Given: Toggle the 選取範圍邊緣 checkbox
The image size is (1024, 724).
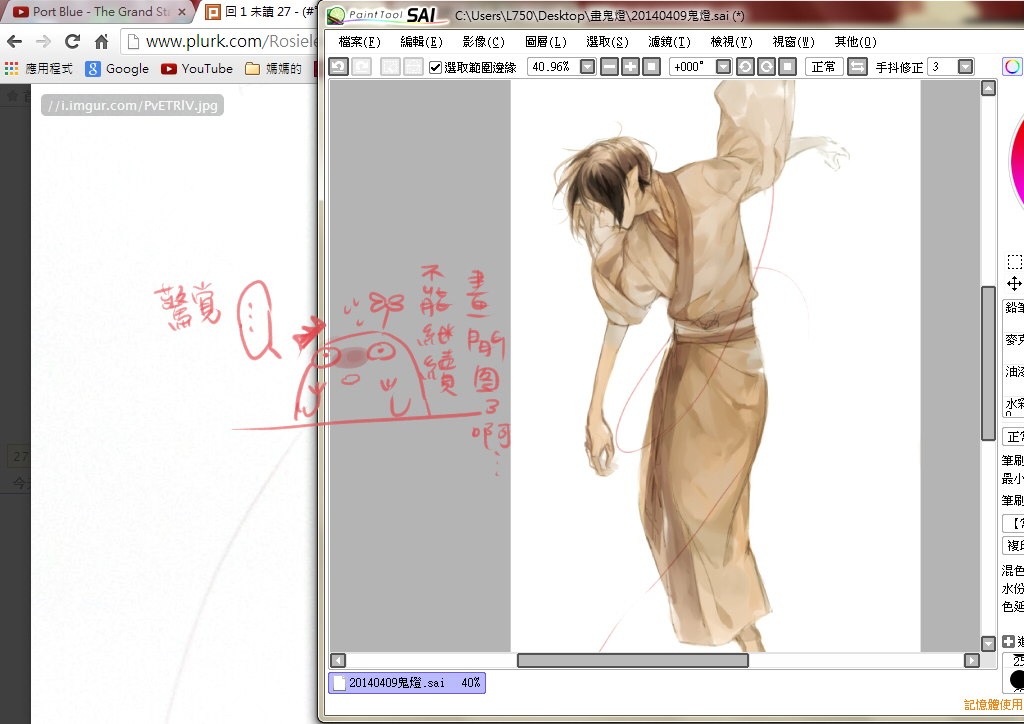Looking at the screenshot, I should pyautogui.click(x=435, y=67).
